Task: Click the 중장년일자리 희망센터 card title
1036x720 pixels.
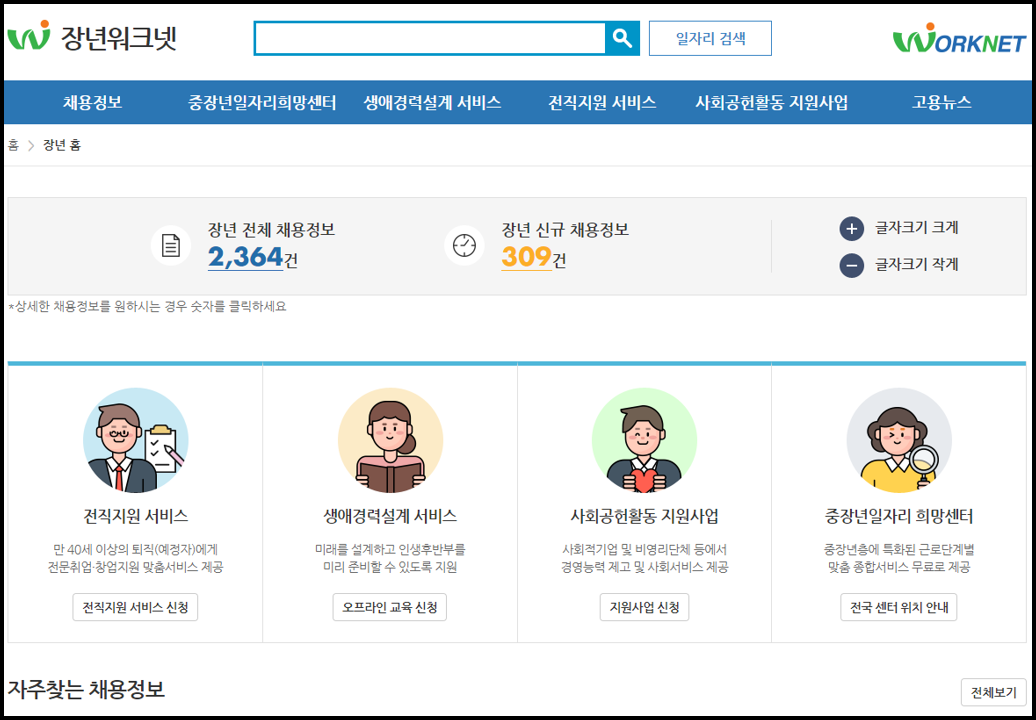Action: 899,516
